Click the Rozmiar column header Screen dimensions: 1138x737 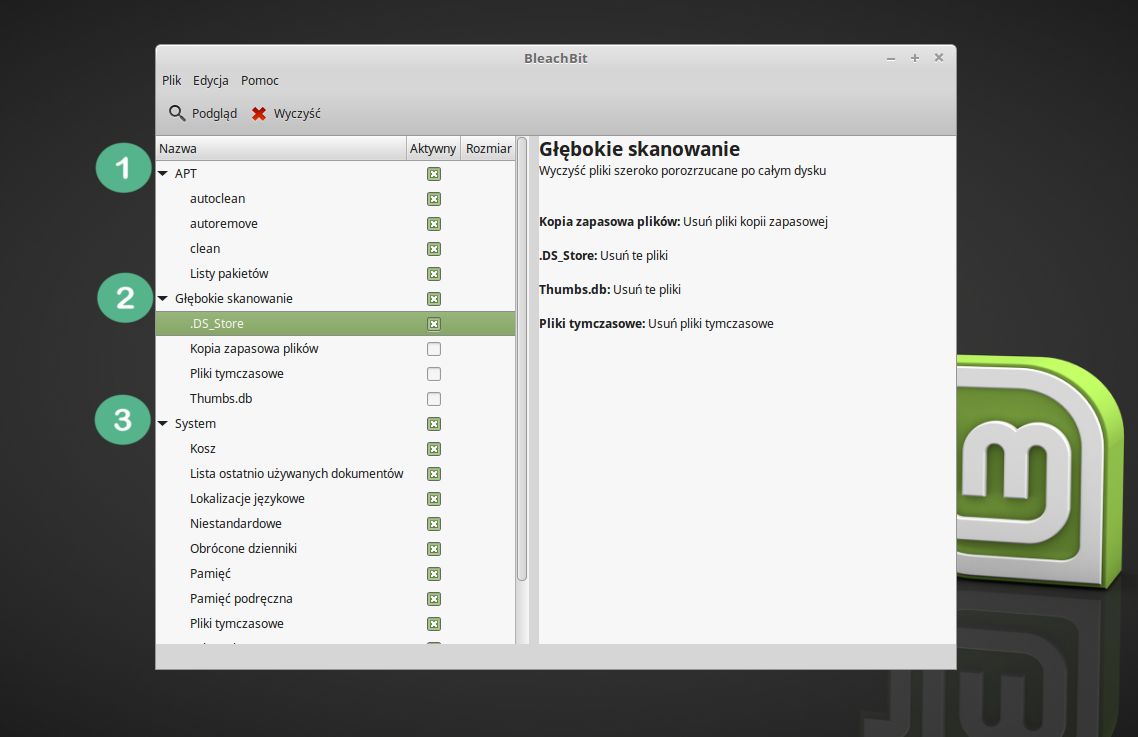click(488, 148)
